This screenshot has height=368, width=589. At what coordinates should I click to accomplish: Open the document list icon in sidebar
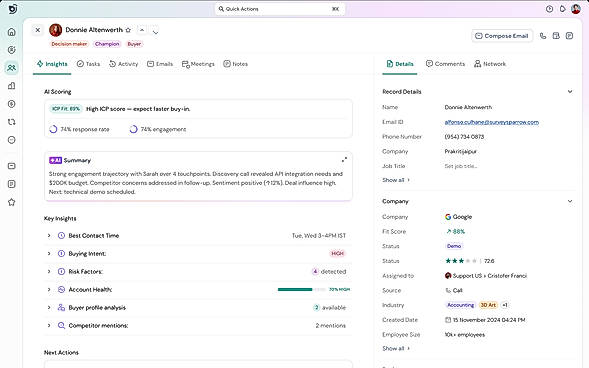coord(12,184)
